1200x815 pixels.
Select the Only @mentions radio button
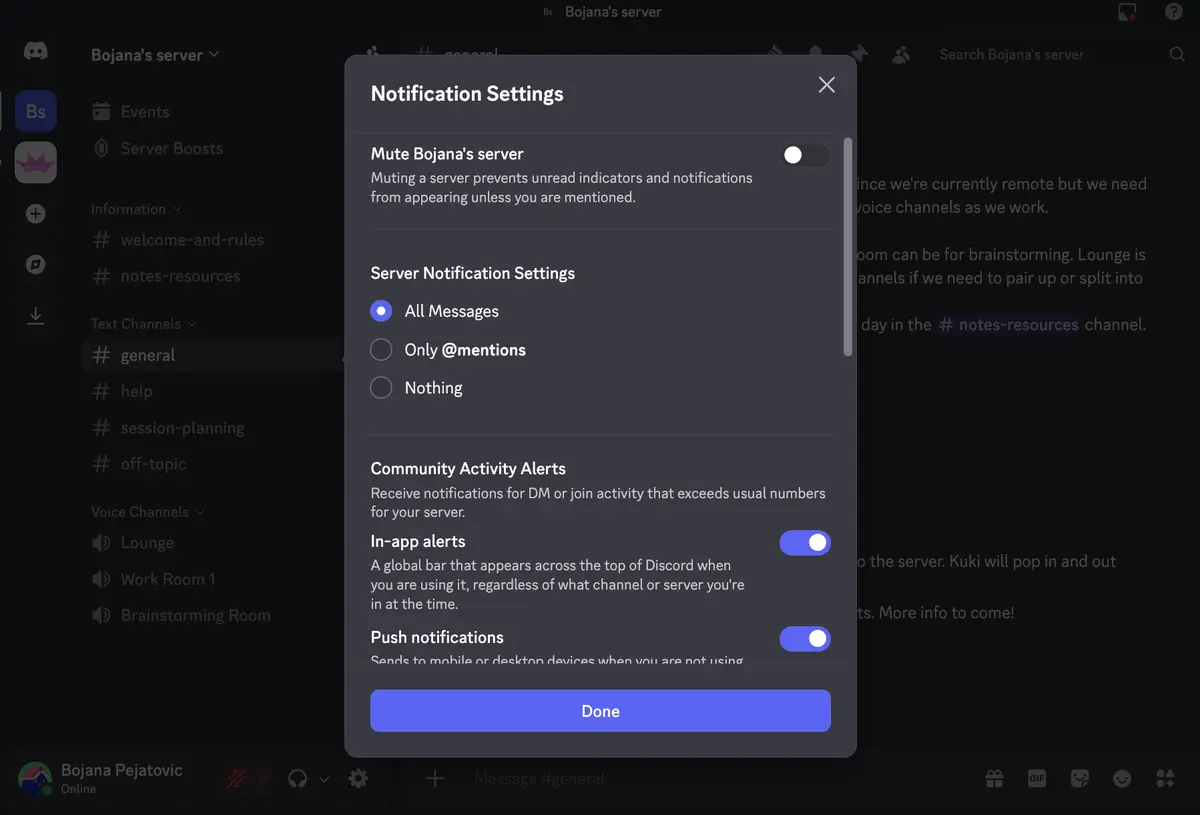point(381,349)
